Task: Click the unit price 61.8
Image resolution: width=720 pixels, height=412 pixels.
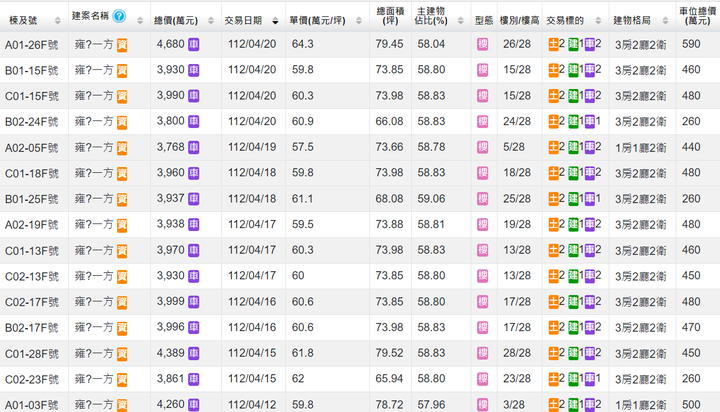Action: [303, 353]
